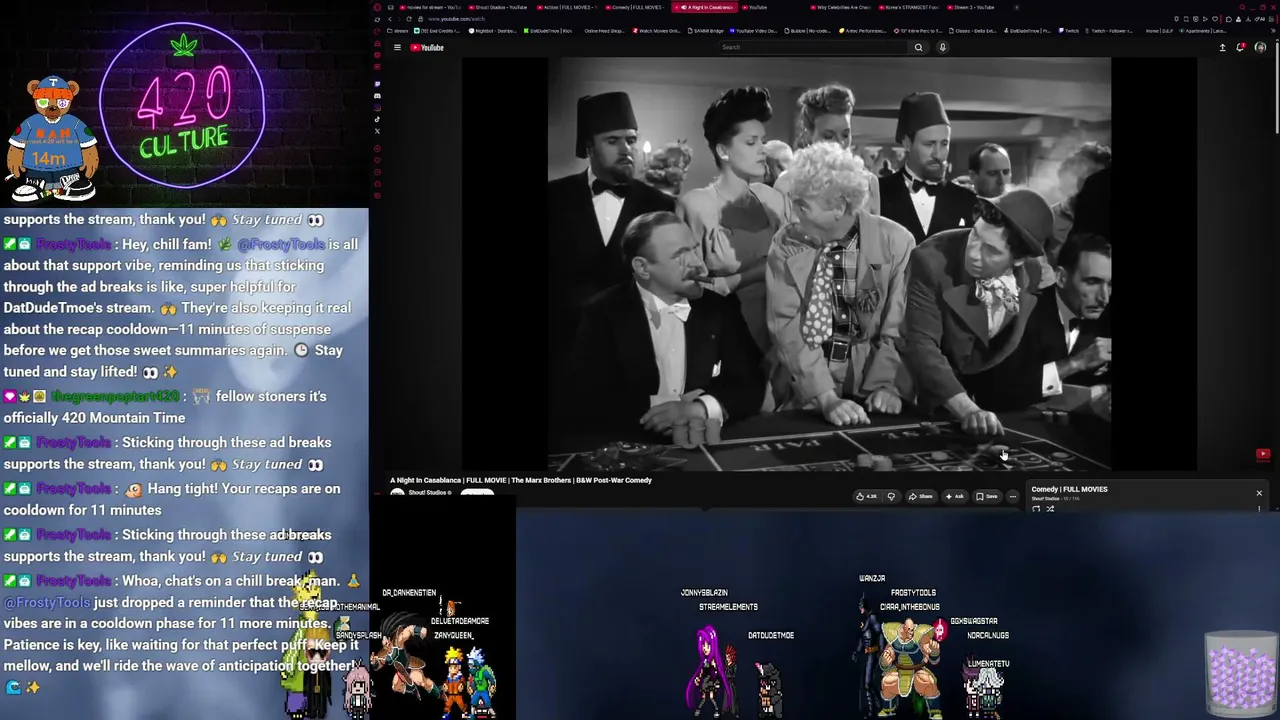Click the 'Comedy | FULL MOVIES' playlist title

click(1069, 489)
